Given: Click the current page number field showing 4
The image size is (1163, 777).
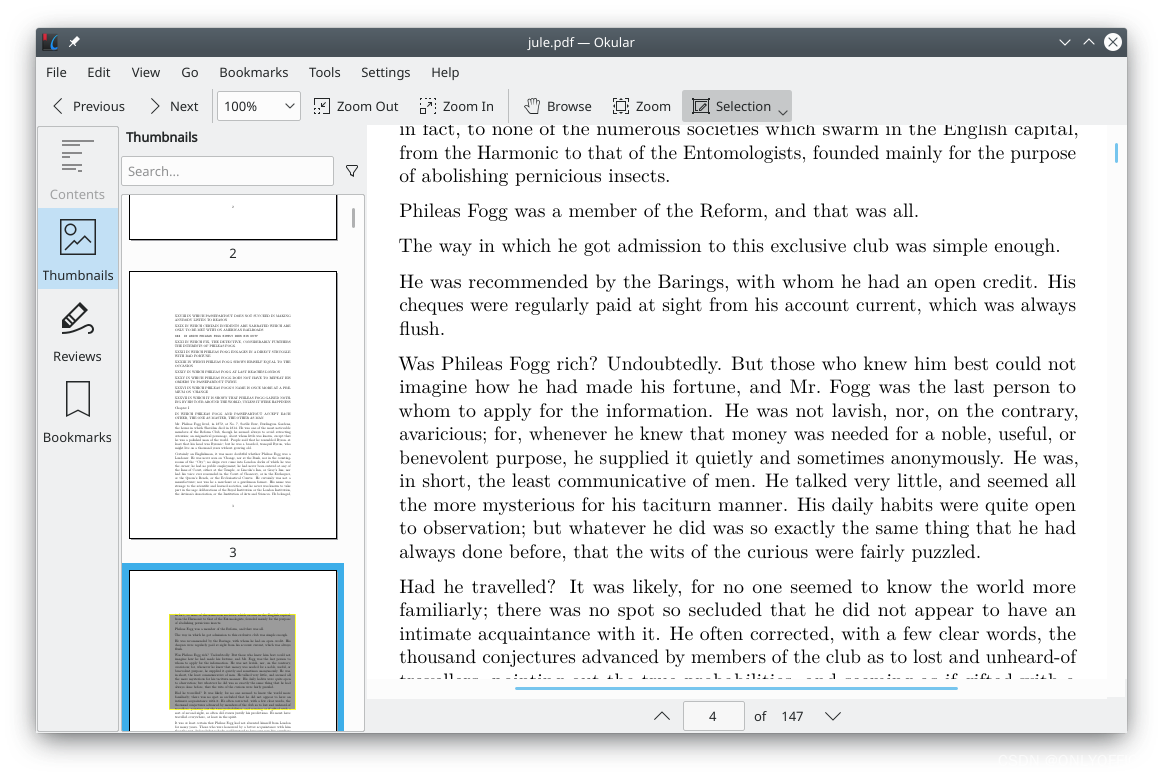Looking at the screenshot, I should [x=714, y=716].
